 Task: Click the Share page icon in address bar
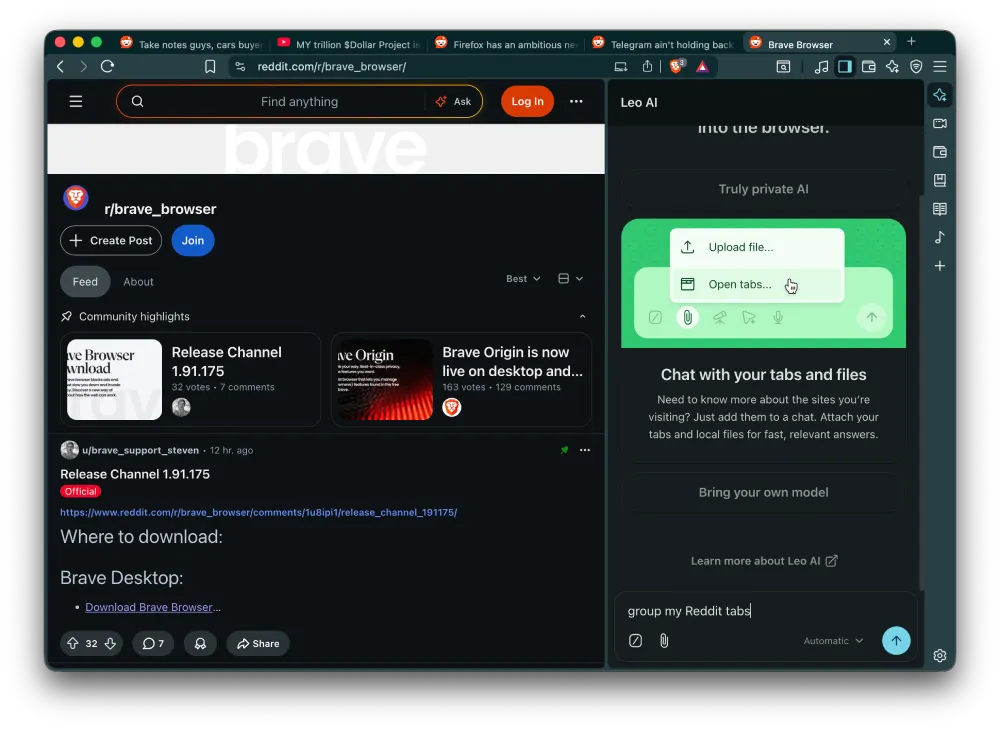[x=647, y=66]
